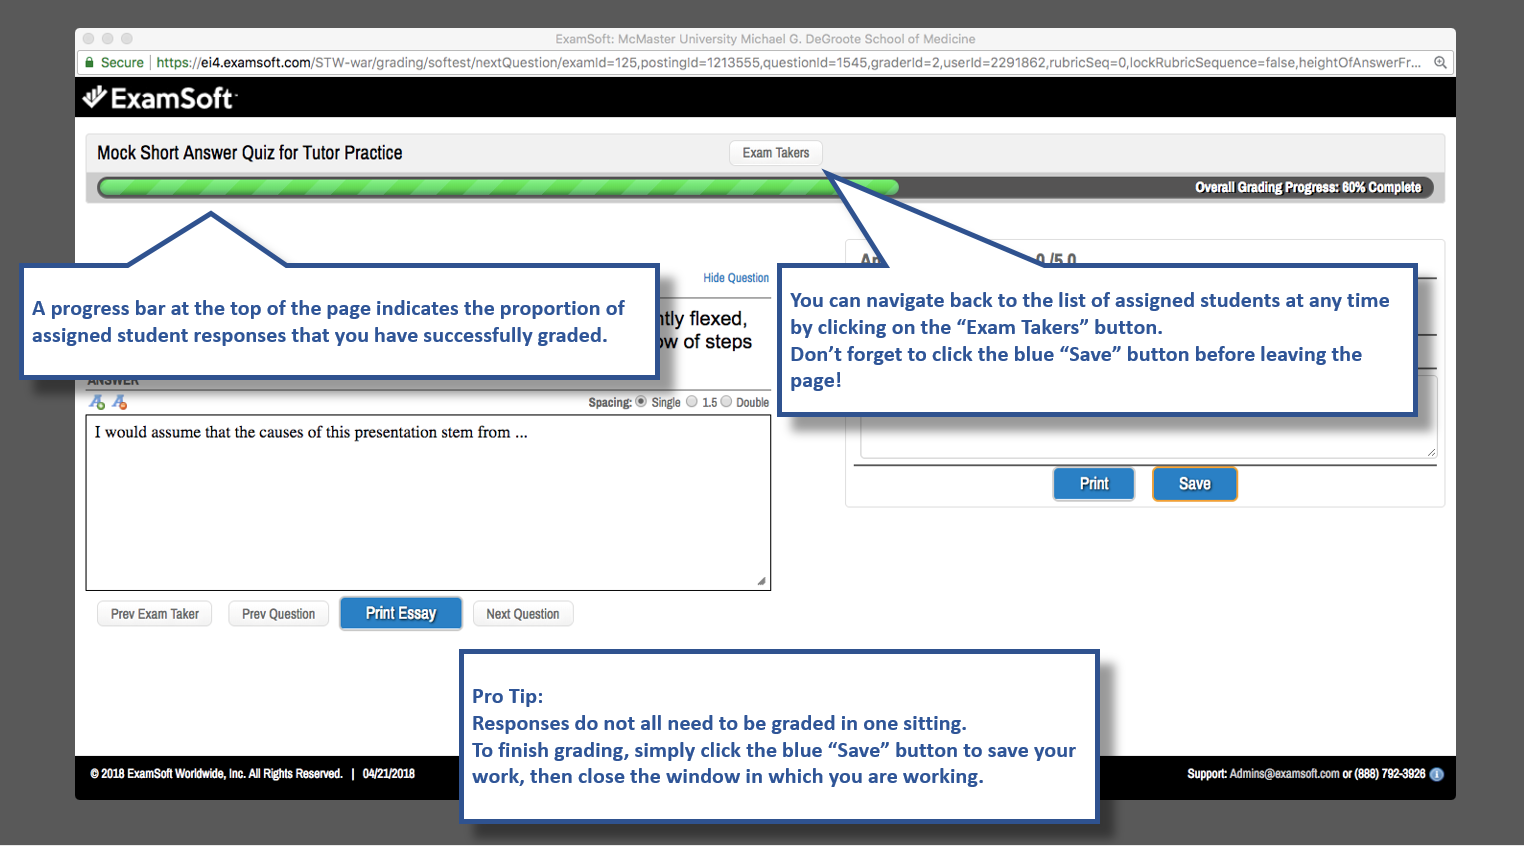The height and width of the screenshot is (846, 1524).
Task: Click the blue info icon beside support phone
Action: [x=1437, y=774]
